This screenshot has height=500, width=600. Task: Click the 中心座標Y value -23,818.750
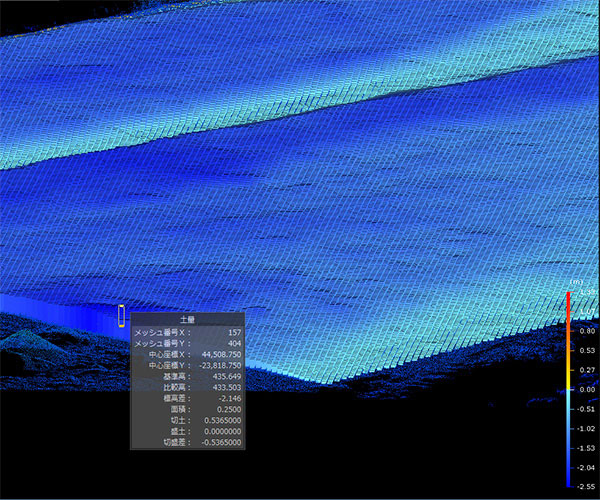(221, 365)
